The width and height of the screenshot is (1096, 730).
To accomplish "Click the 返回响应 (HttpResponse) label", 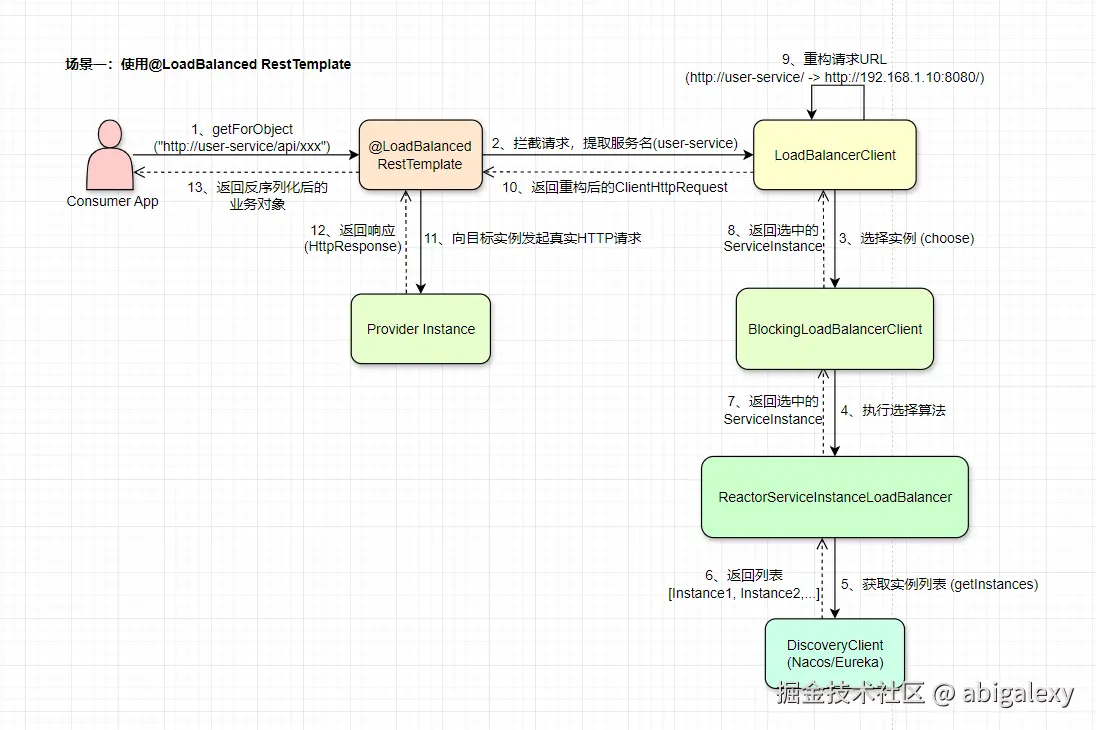I will click(x=352, y=238).
